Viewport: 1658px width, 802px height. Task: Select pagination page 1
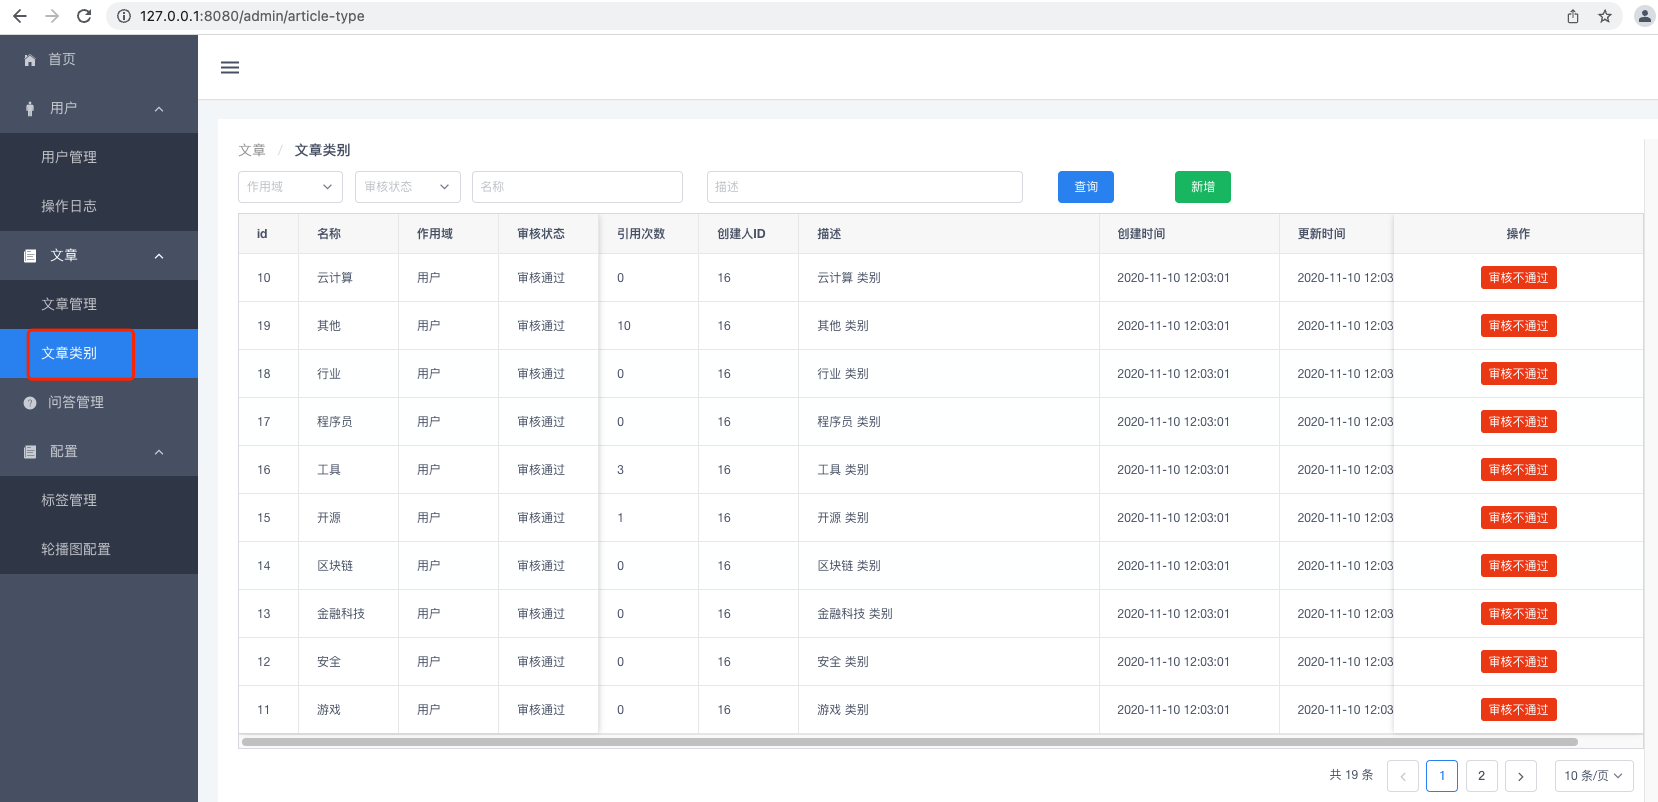click(x=1442, y=776)
